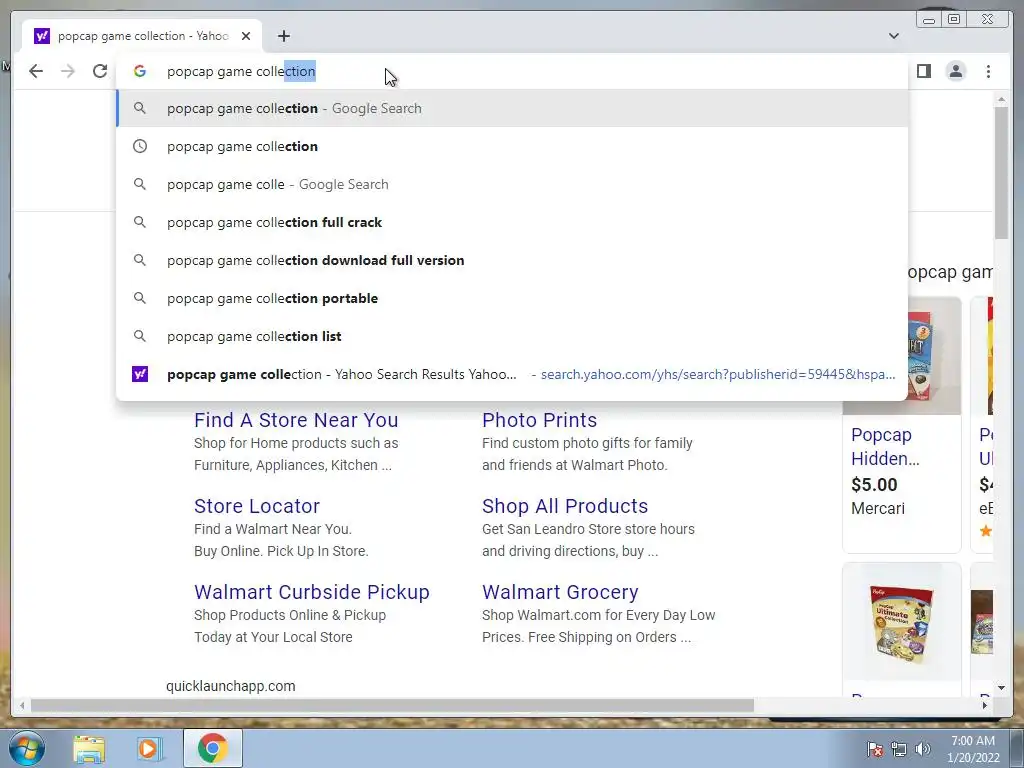This screenshot has width=1024, height=768.
Task: Select the popcap game collection Yahoo tab
Action: [x=141, y=36]
